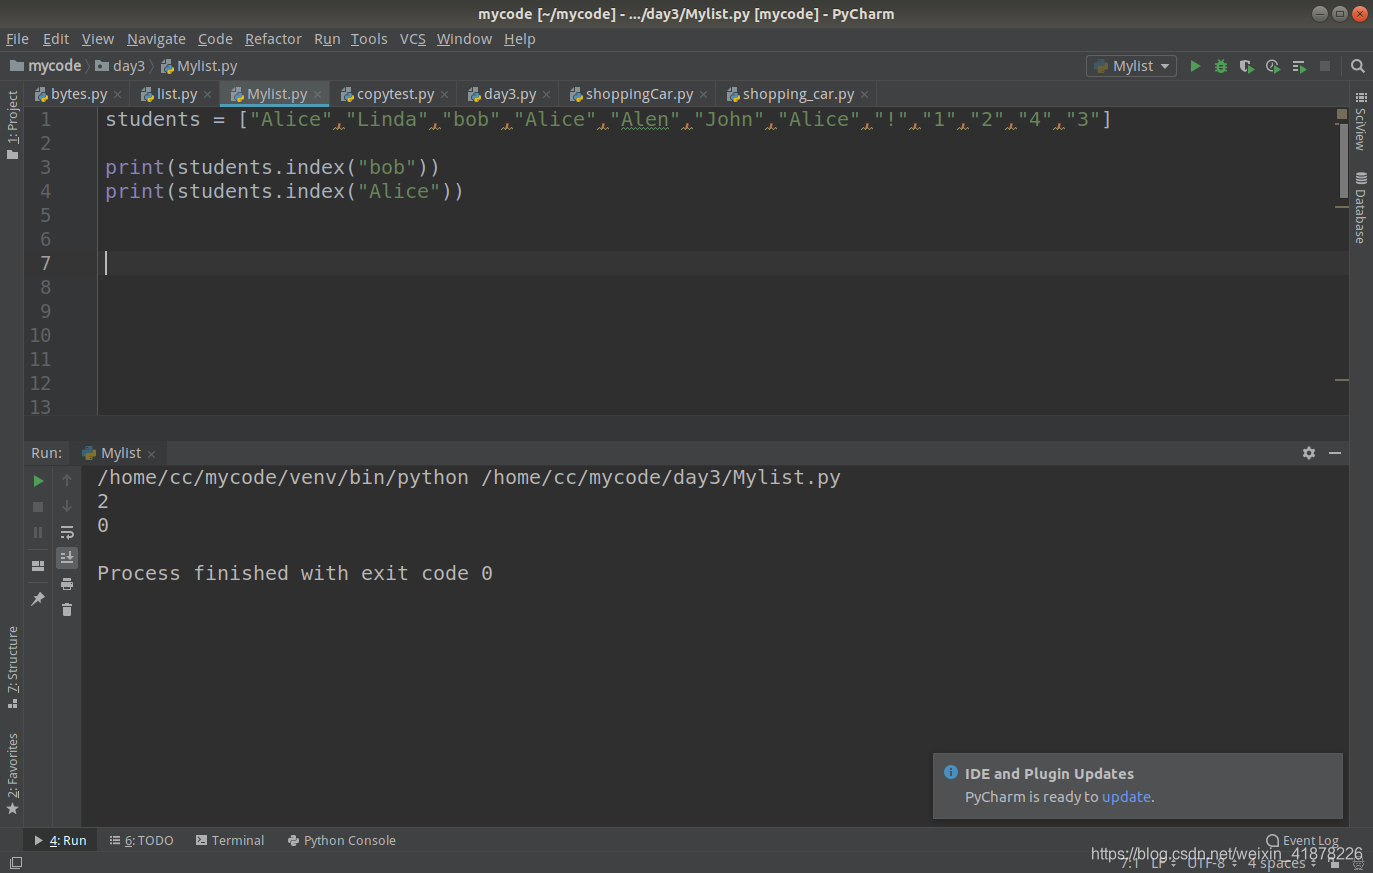Open the Window menu

click(x=464, y=39)
